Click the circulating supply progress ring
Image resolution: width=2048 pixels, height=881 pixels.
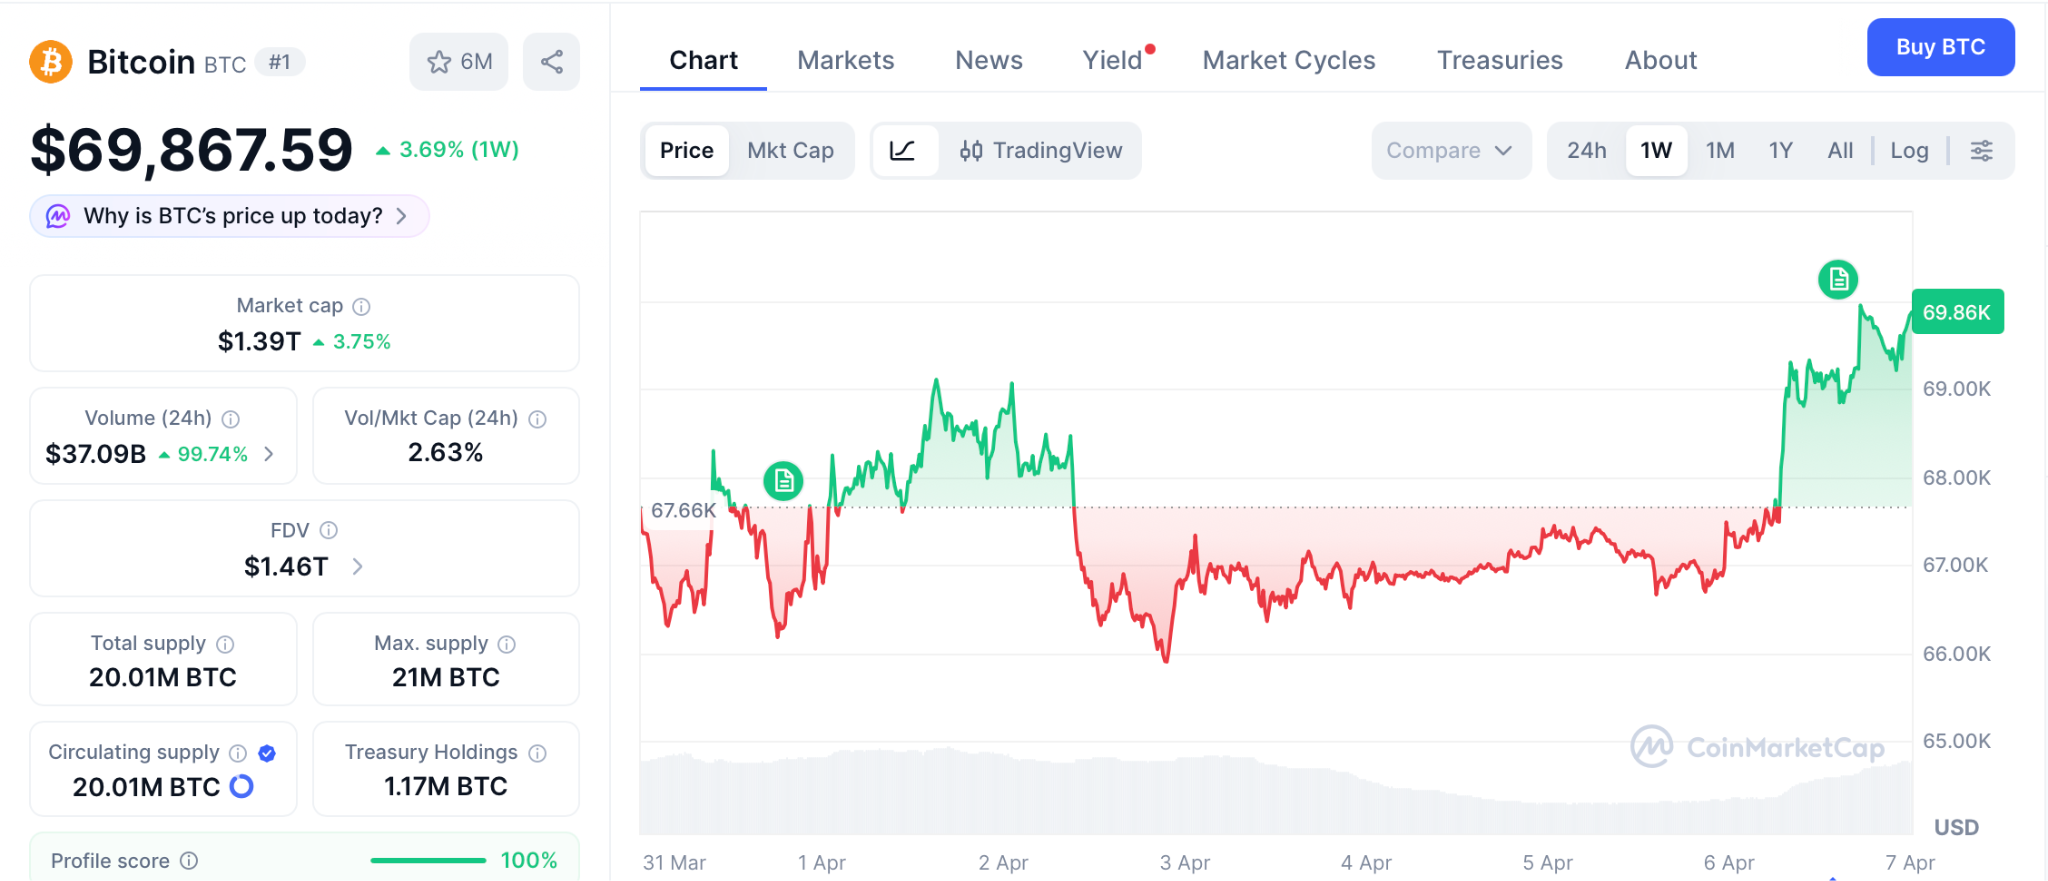242,787
